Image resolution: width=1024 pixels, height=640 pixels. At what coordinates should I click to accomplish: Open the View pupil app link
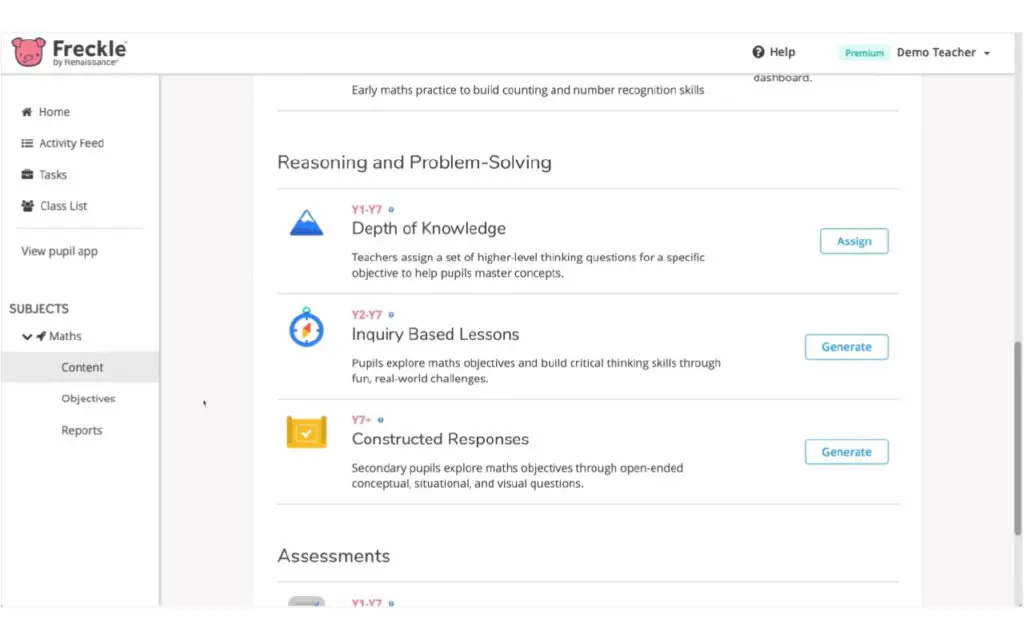pyautogui.click(x=59, y=252)
